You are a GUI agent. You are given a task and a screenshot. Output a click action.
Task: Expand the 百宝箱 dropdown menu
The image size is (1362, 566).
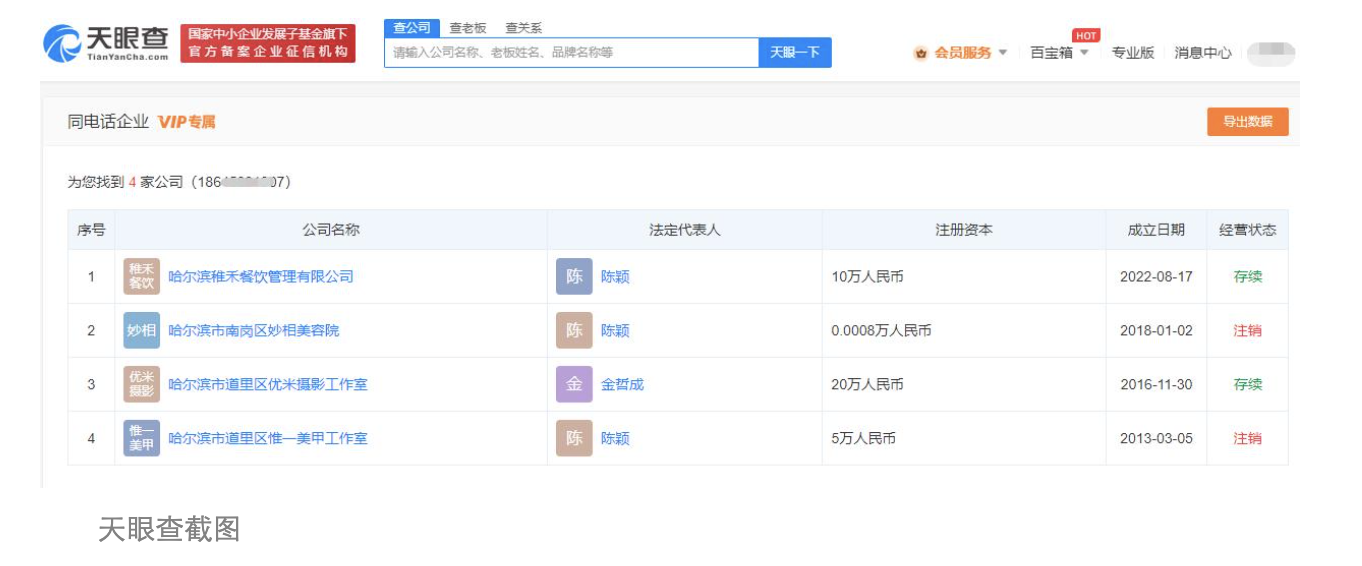(1084, 53)
